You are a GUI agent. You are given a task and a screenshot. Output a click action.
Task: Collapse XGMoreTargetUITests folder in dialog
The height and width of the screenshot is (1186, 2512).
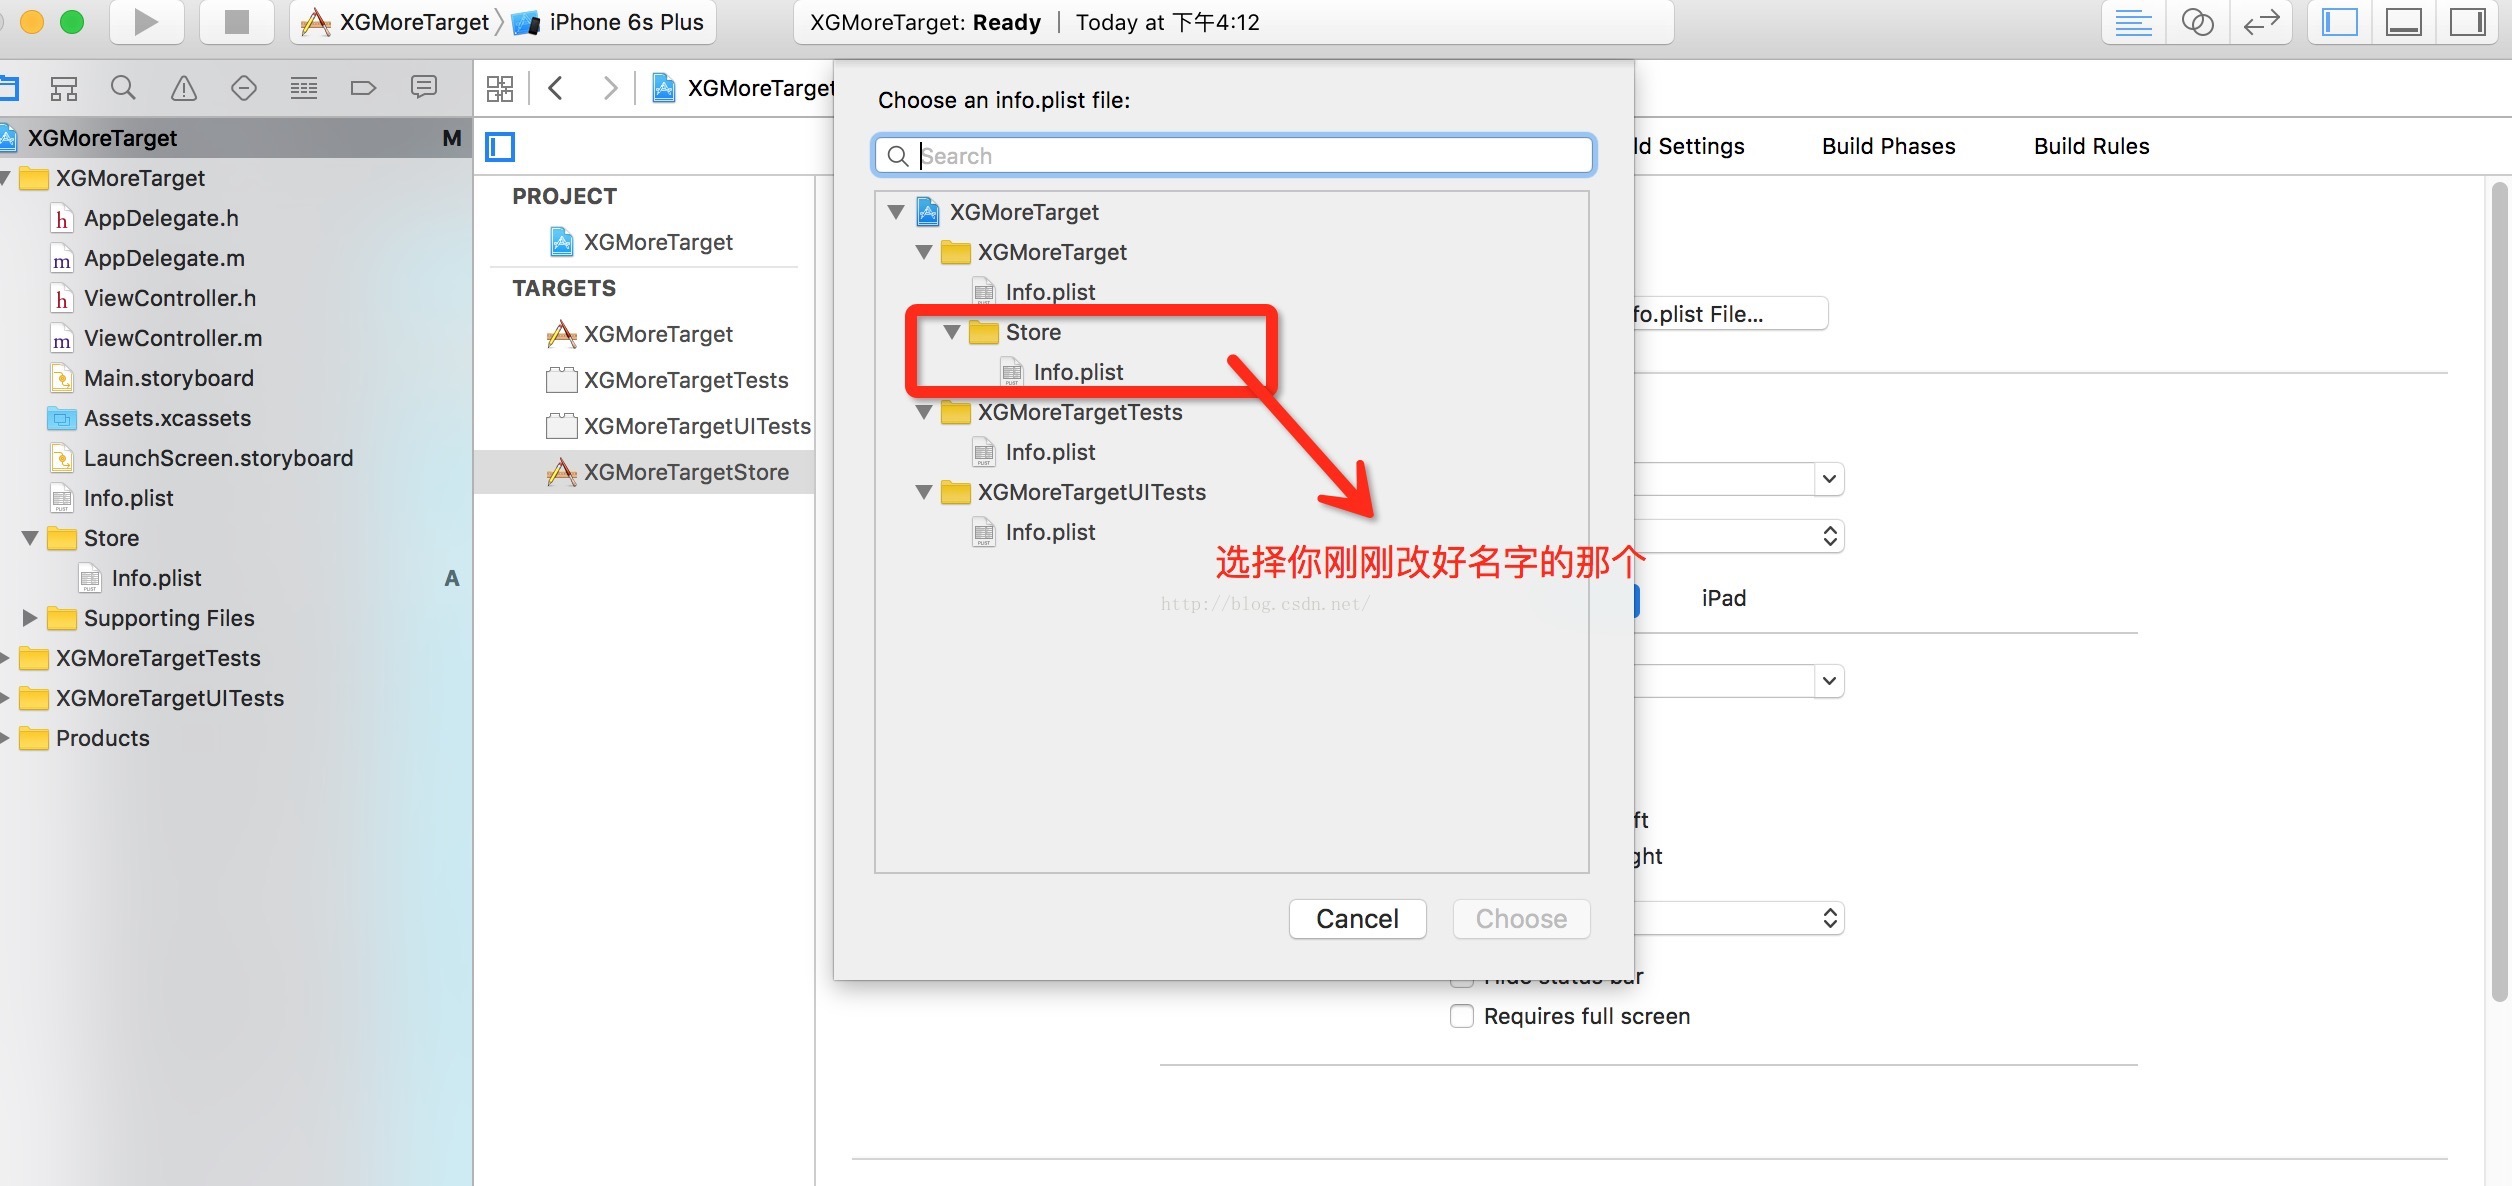(924, 492)
